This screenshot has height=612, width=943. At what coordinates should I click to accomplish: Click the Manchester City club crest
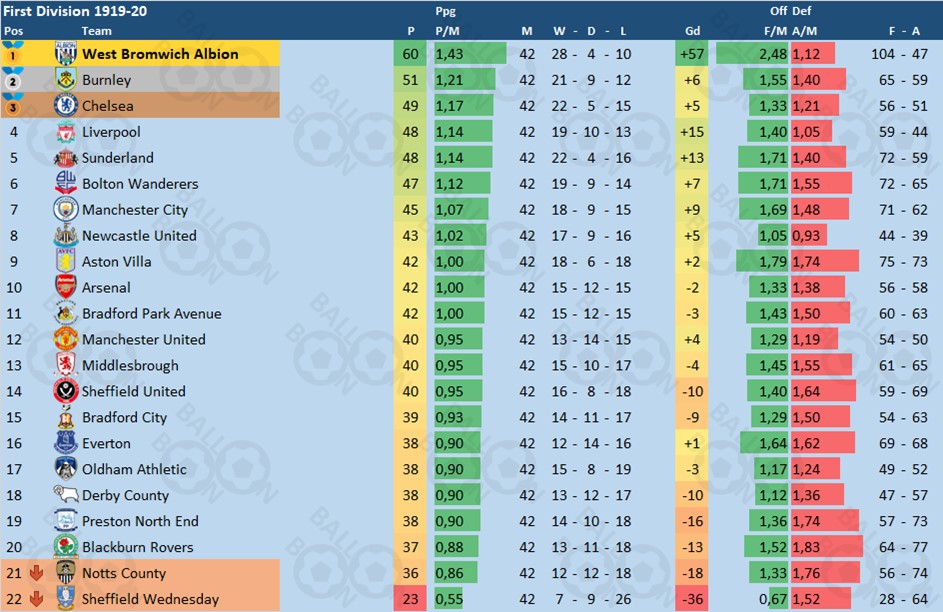tap(66, 209)
